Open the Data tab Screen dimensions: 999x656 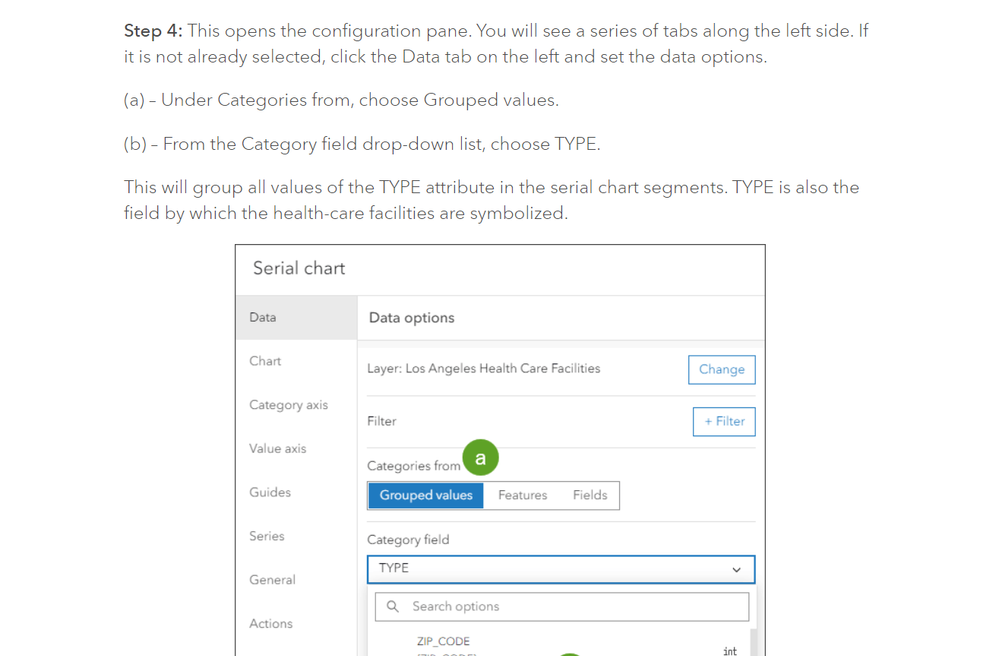(x=263, y=318)
